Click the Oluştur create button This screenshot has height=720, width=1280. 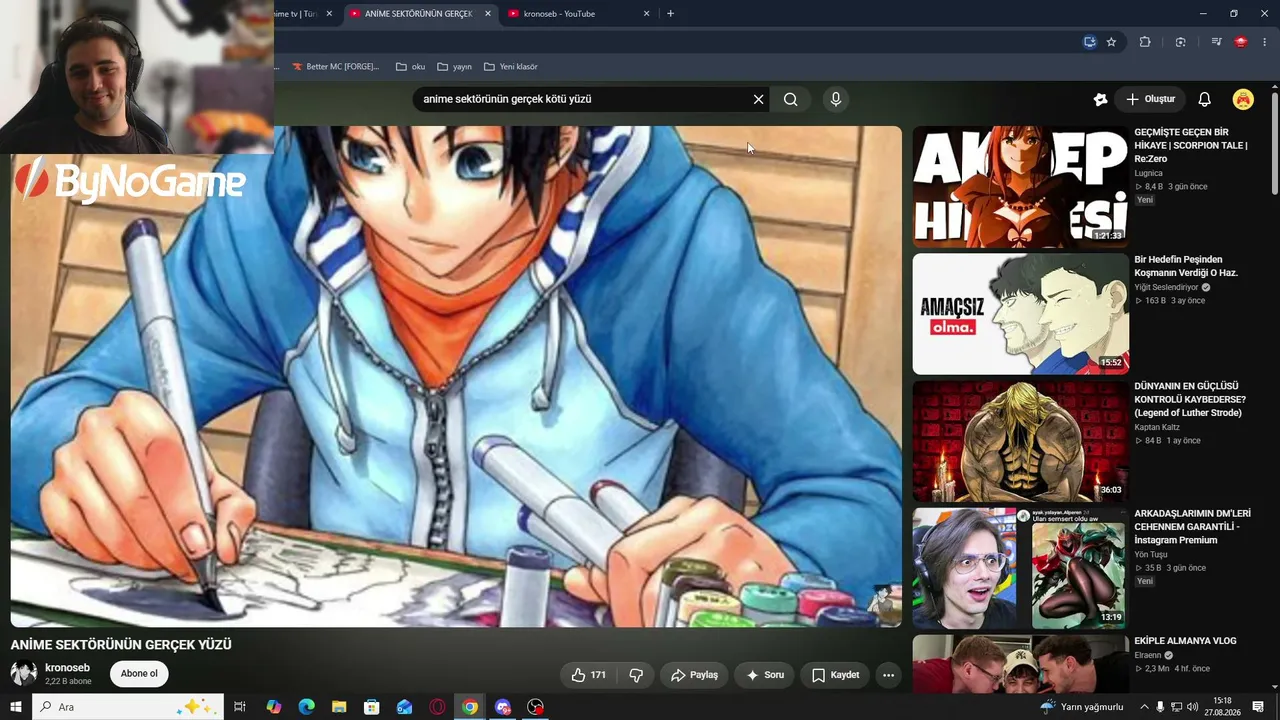[x=1150, y=99]
